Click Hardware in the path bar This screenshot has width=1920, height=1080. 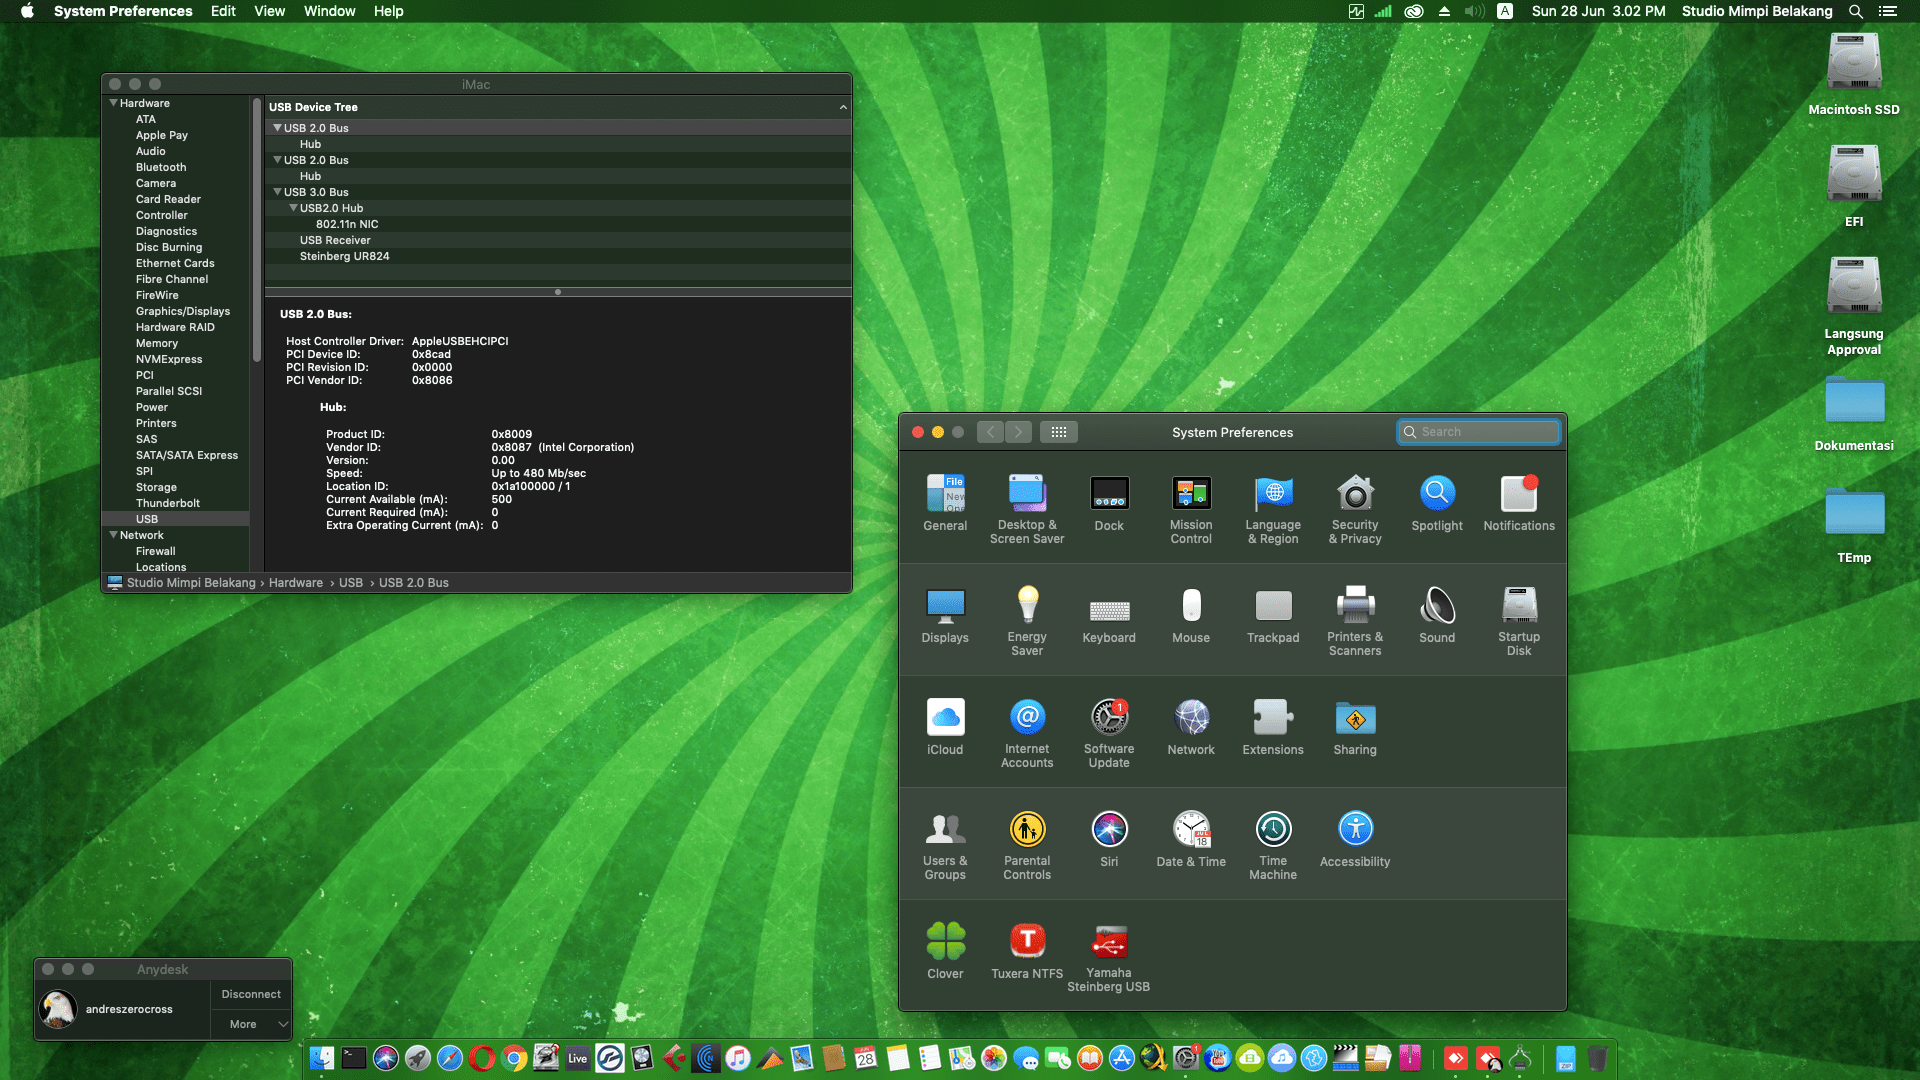[296, 583]
